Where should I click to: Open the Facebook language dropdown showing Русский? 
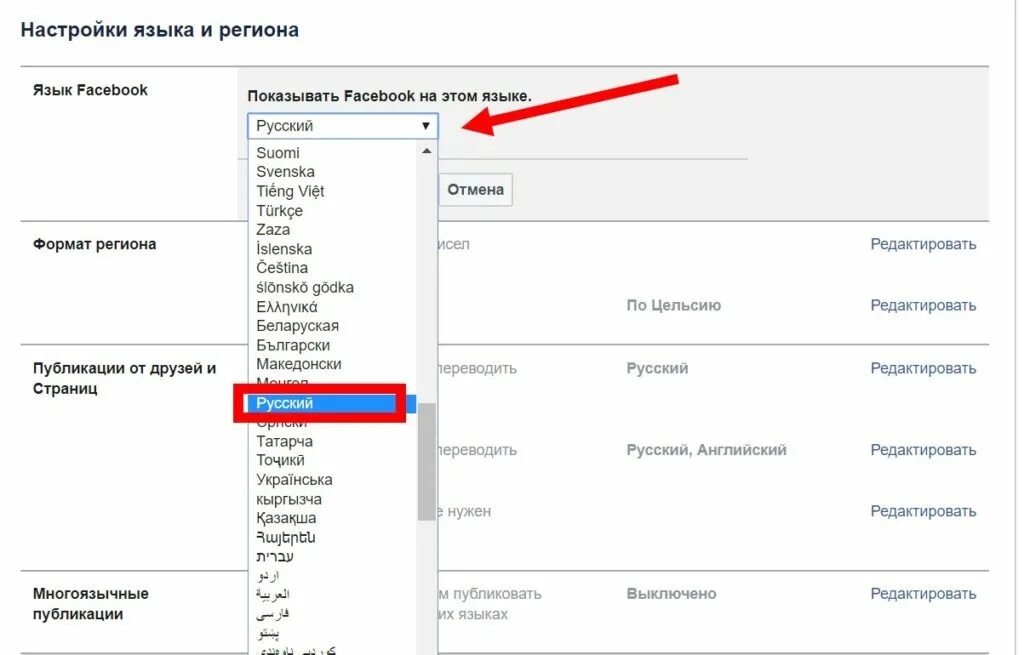pyautogui.click(x=342, y=126)
